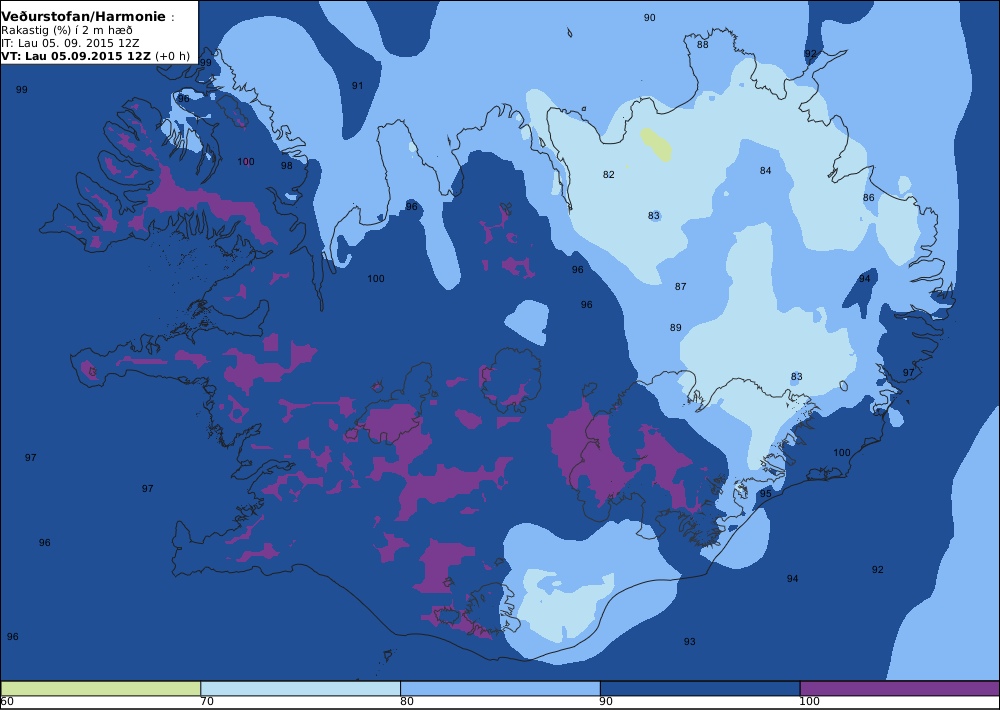Click the purple 100 legend swatch

tap(900, 688)
